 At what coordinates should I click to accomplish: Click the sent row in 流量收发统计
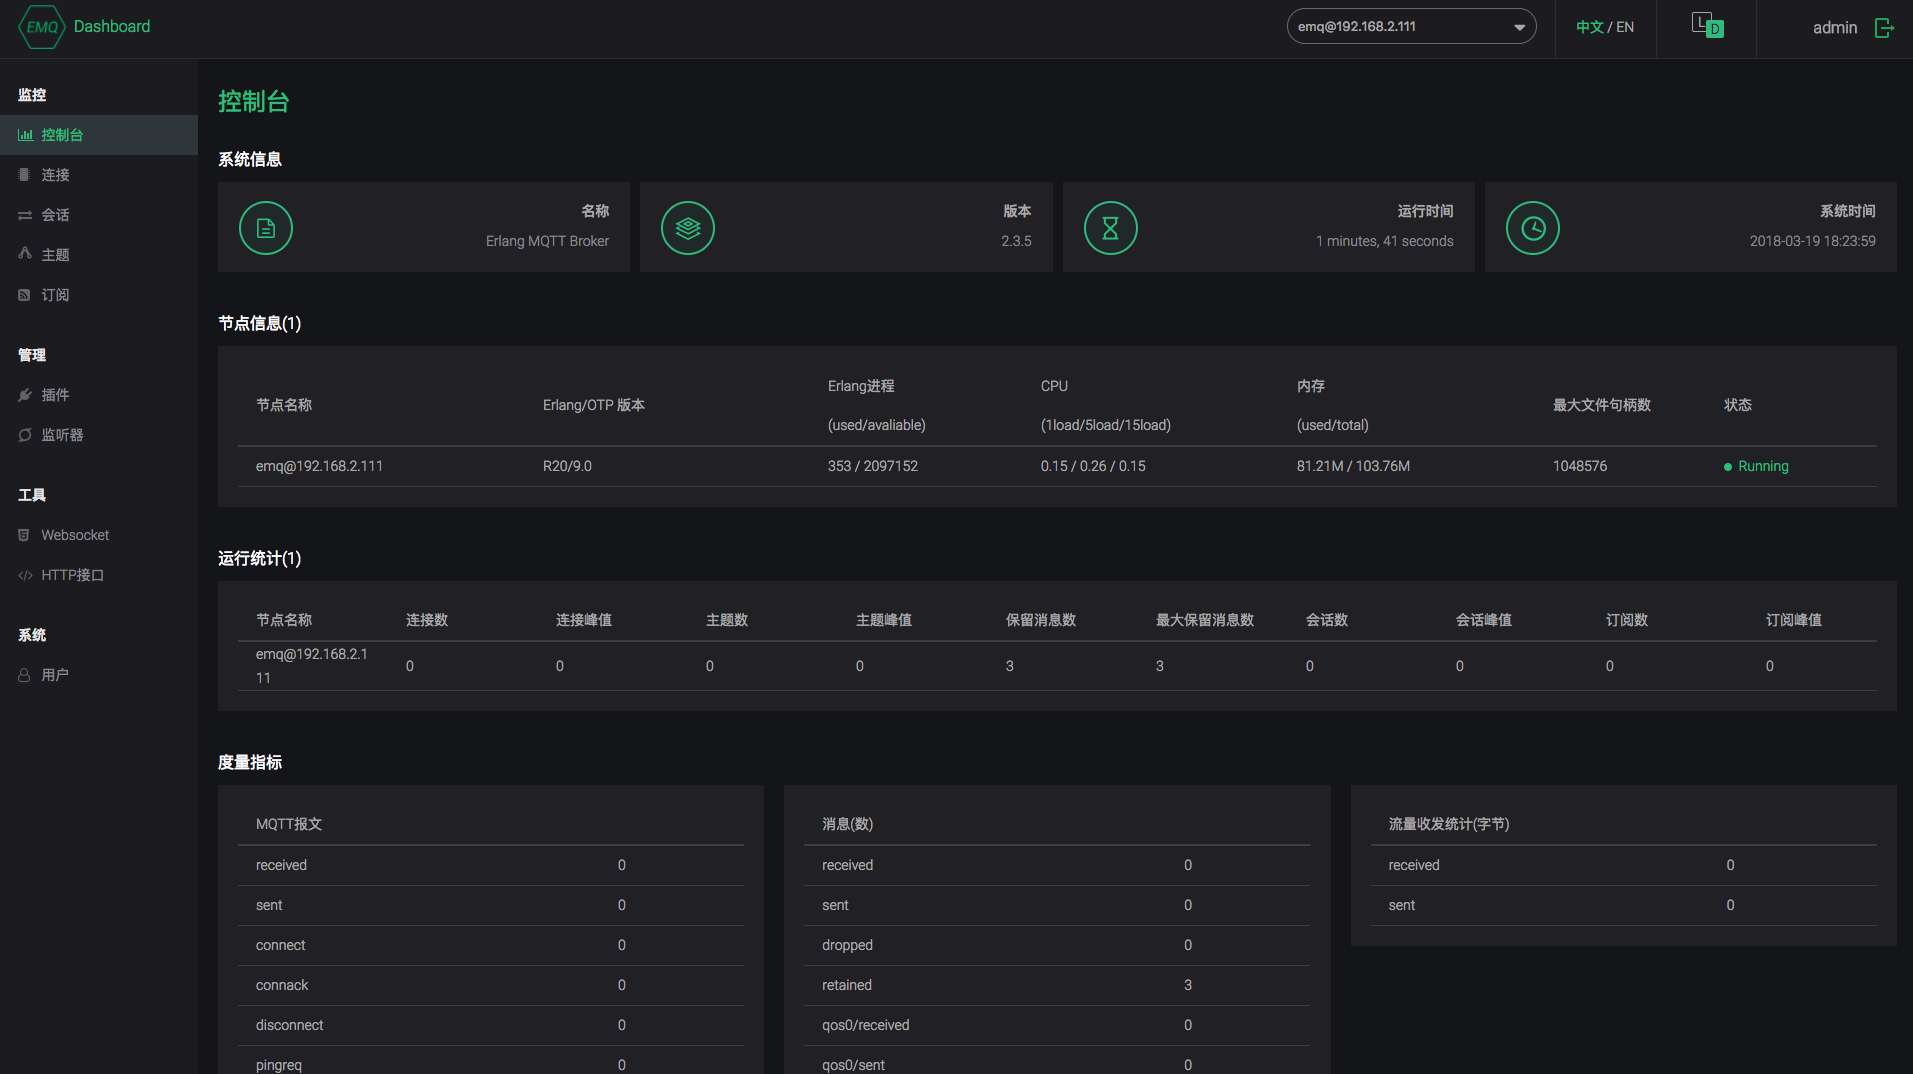pyautogui.click(x=1623, y=905)
